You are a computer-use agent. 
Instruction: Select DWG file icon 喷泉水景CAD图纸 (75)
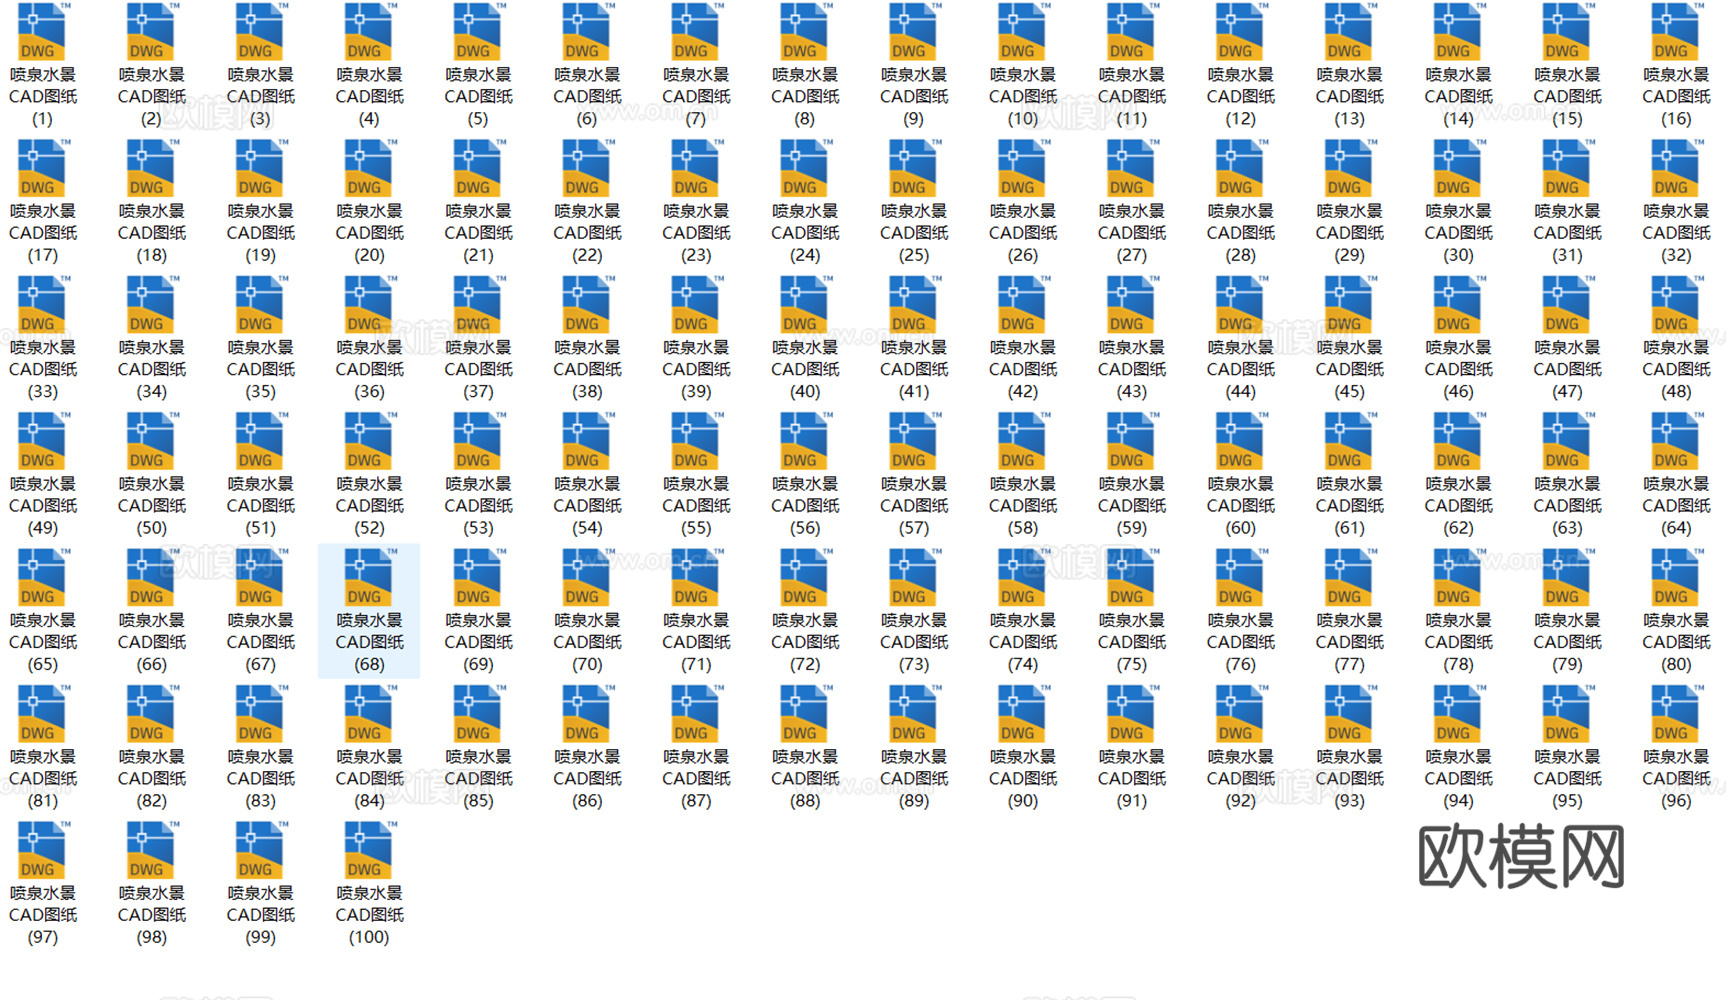[x=1131, y=578]
